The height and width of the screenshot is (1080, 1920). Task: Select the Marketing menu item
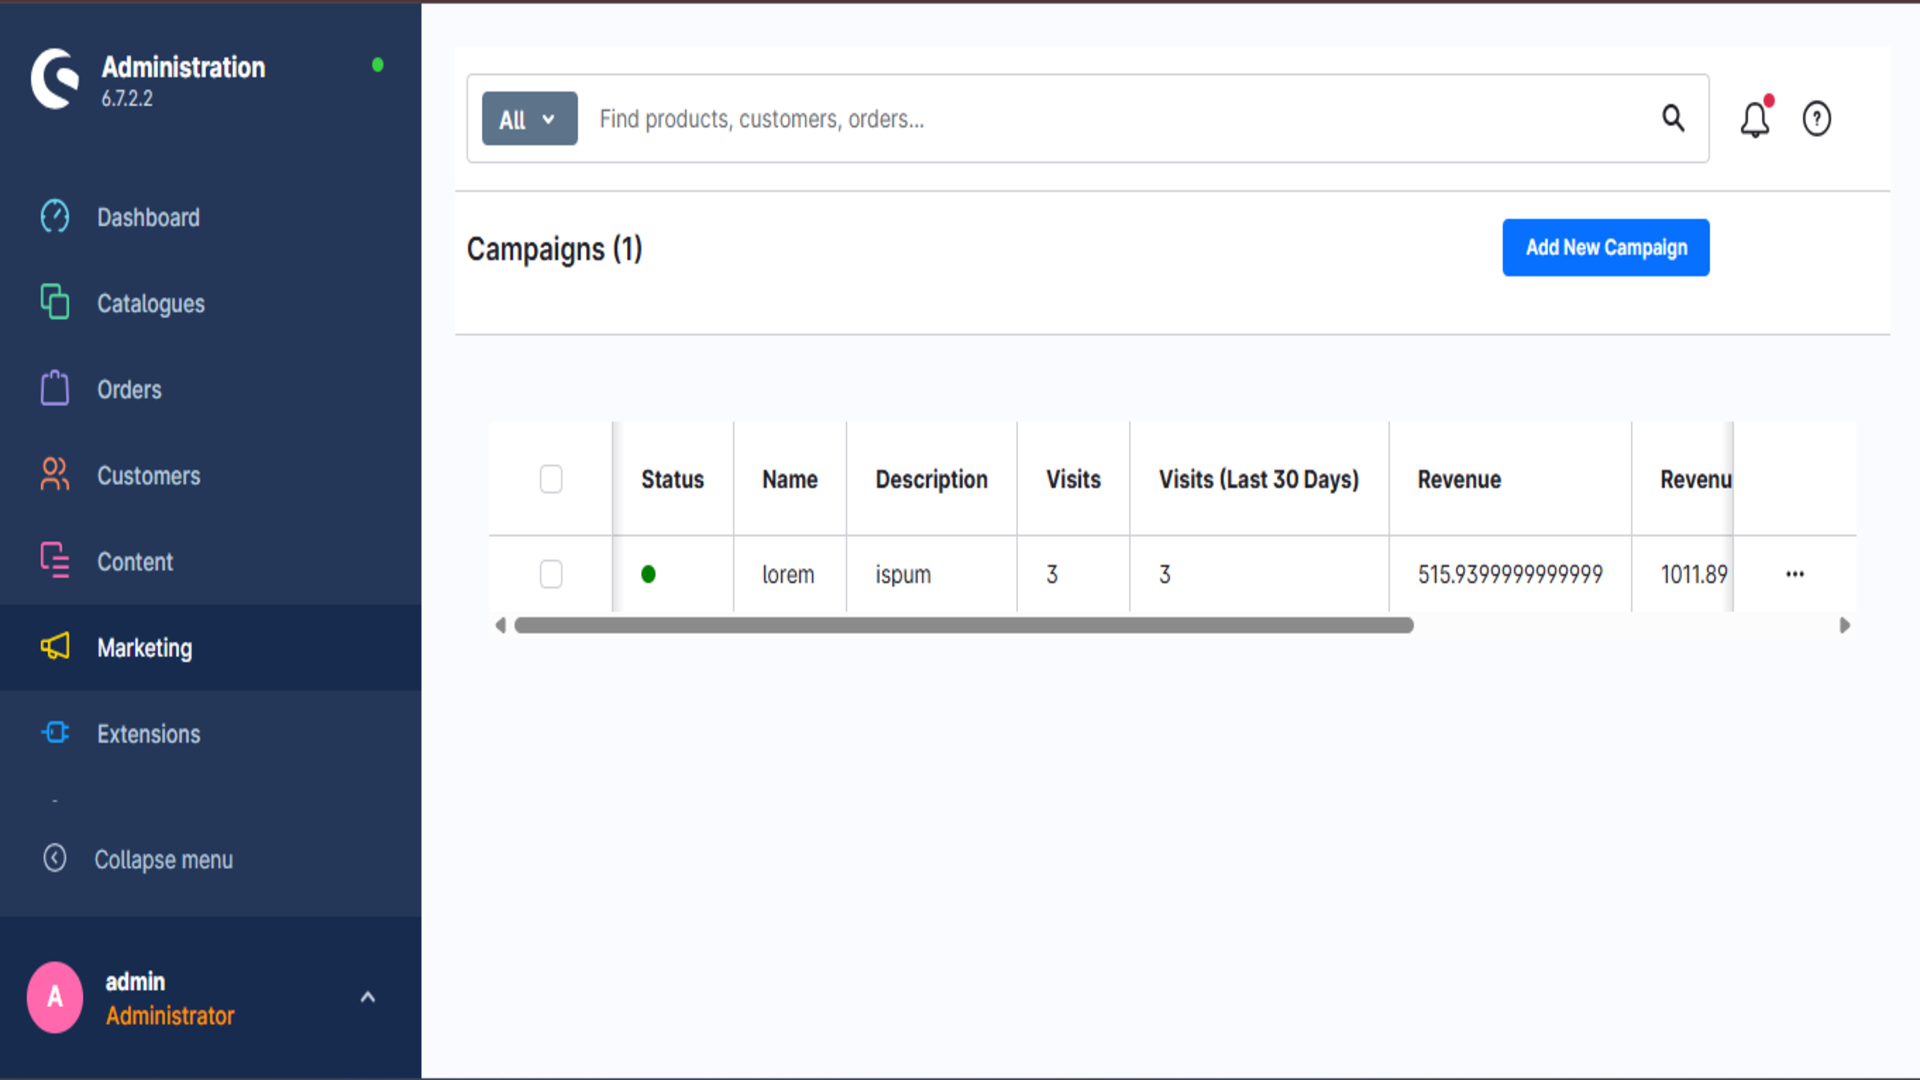coord(144,648)
